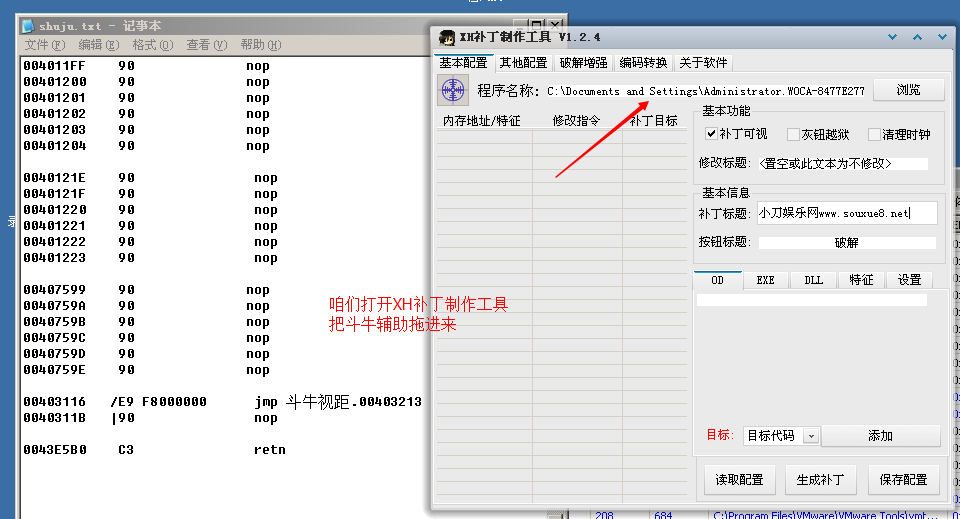
Task: Click the 添加 button
Action: click(880, 436)
